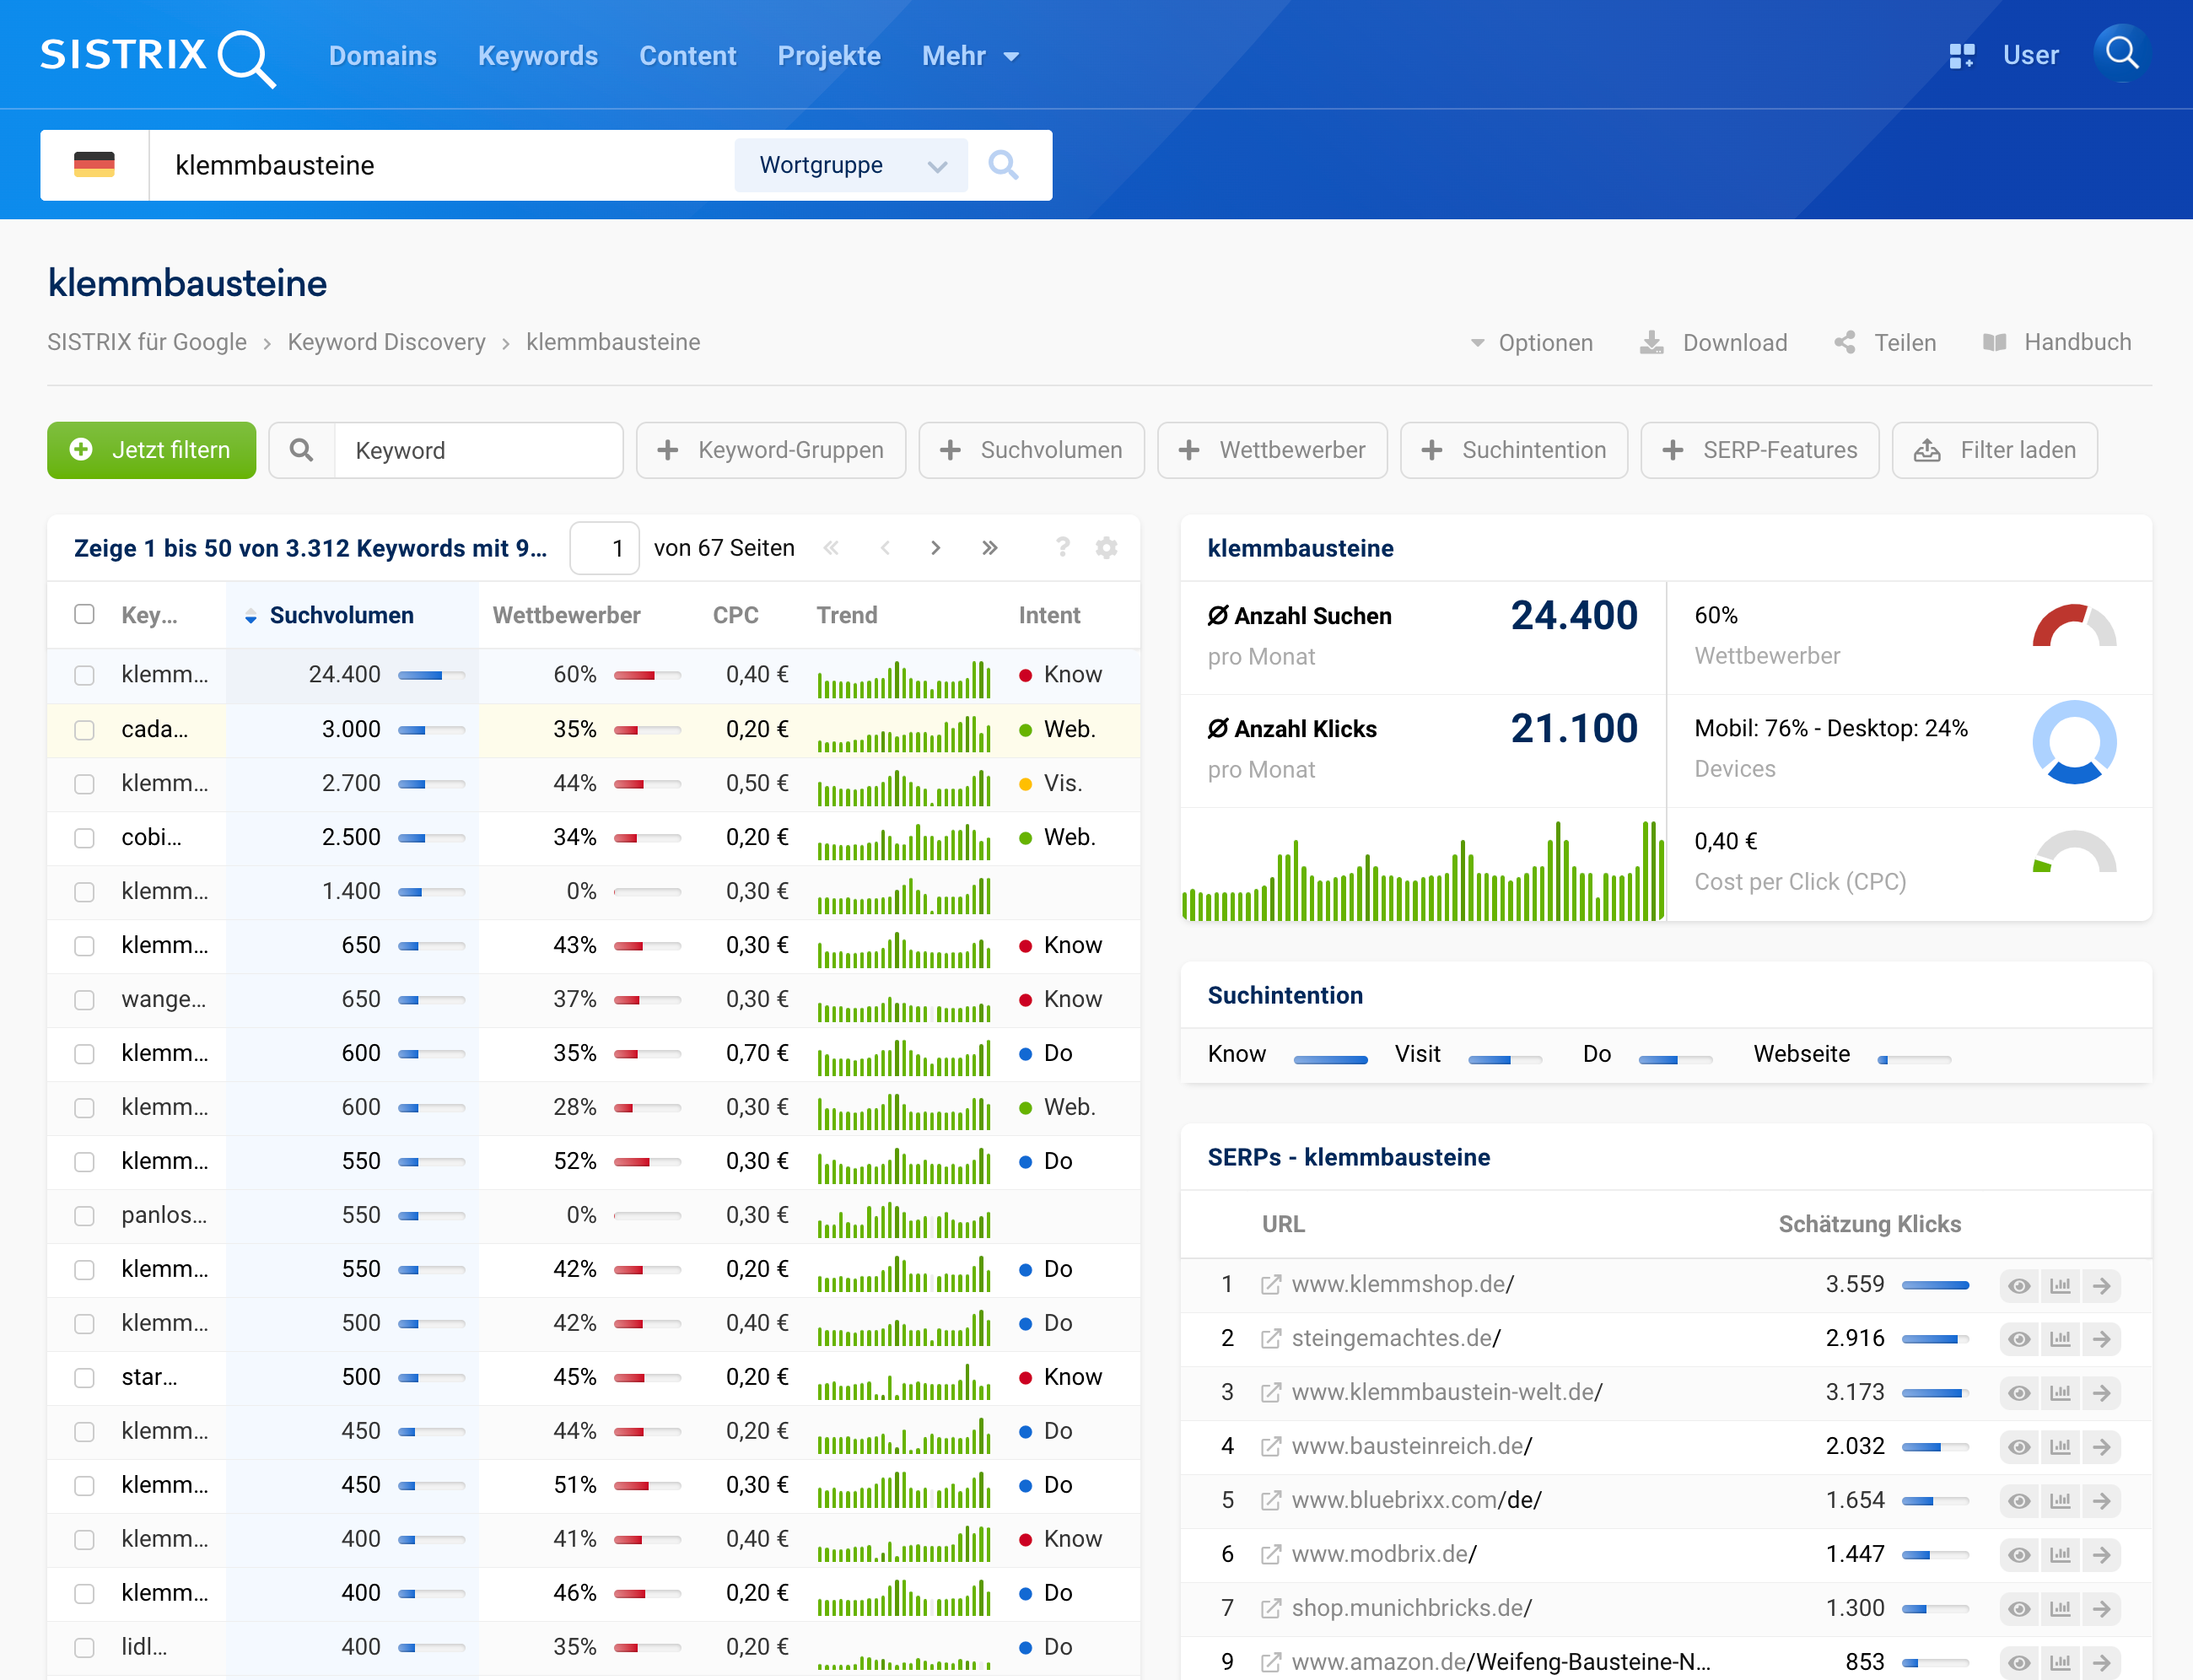
Task: Tick the select-all checkbox in table header
Action: point(84,614)
